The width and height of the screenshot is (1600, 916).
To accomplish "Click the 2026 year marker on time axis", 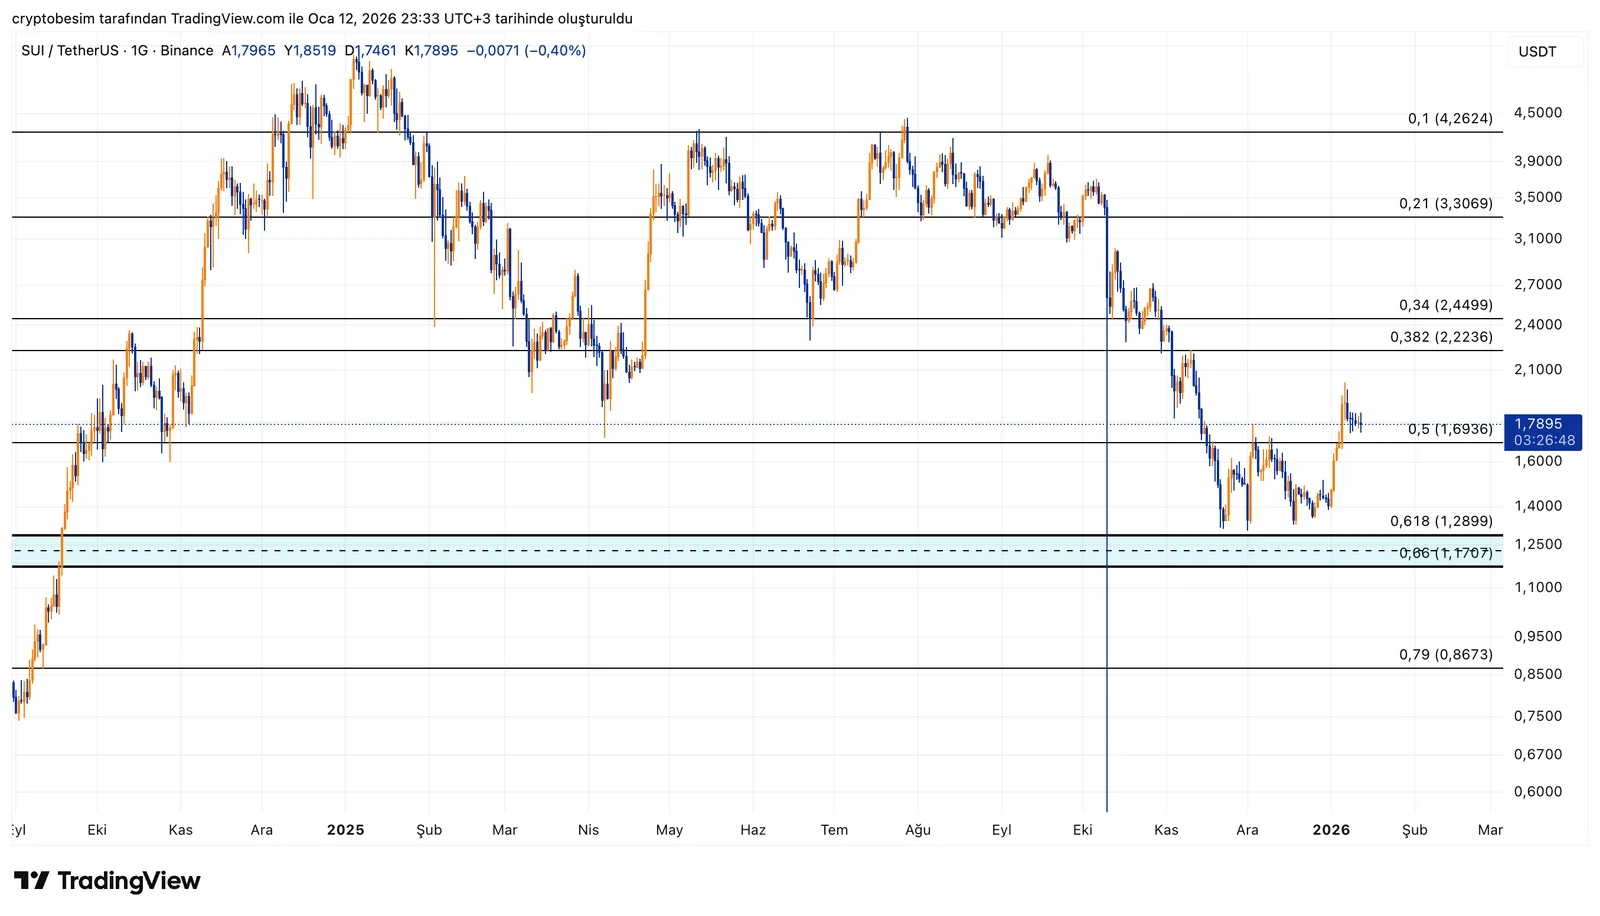I will pos(1331,830).
